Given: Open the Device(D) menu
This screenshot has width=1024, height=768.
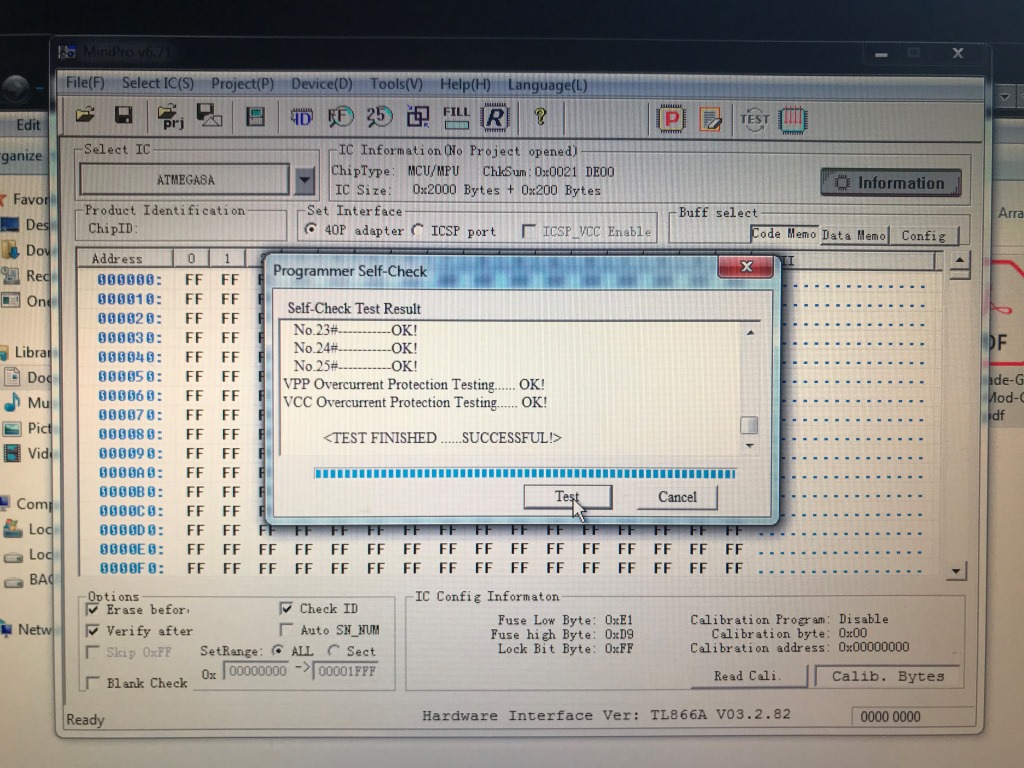Looking at the screenshot, I should pyautogui.click(x=321, y=84).
